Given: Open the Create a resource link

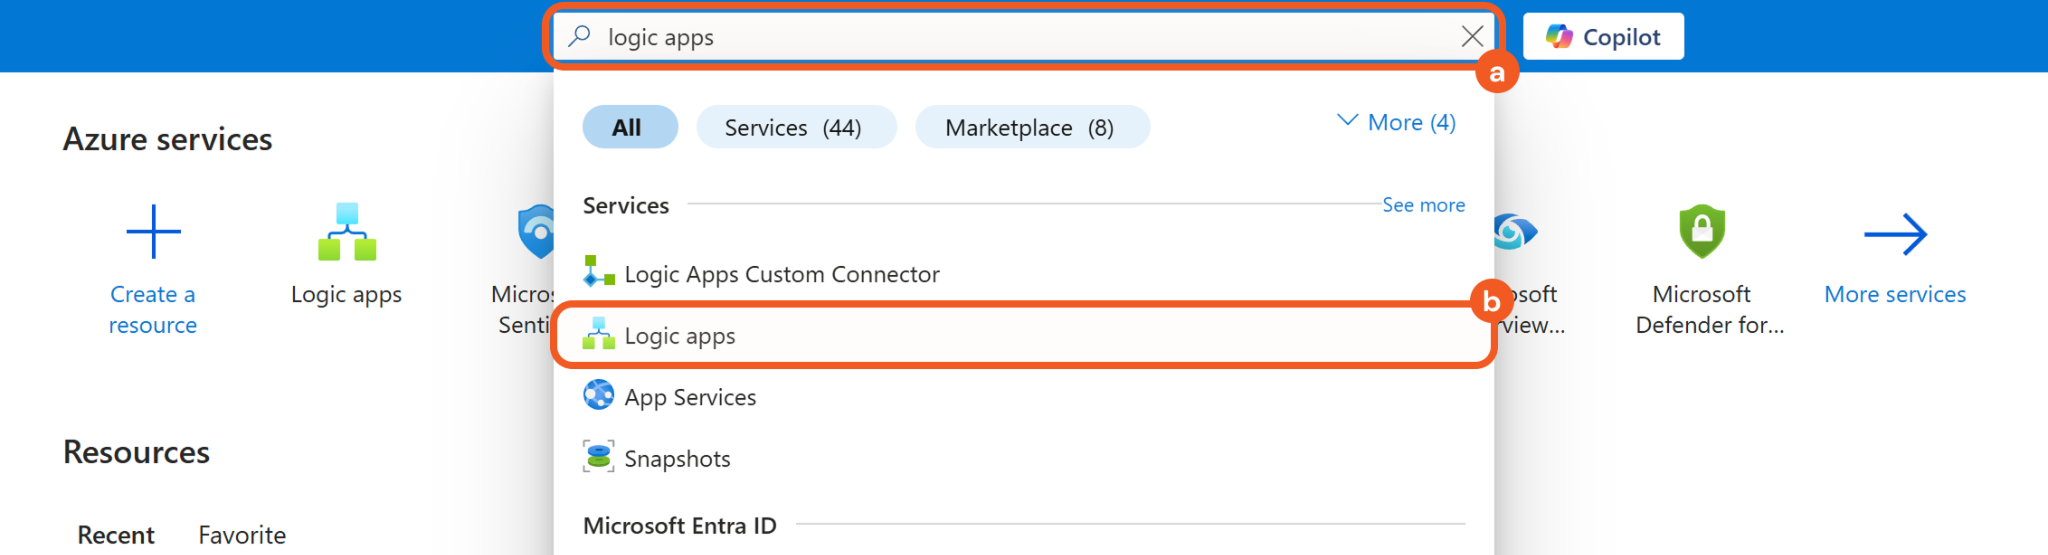Looking at the screenshot, I should coord(153,309).
